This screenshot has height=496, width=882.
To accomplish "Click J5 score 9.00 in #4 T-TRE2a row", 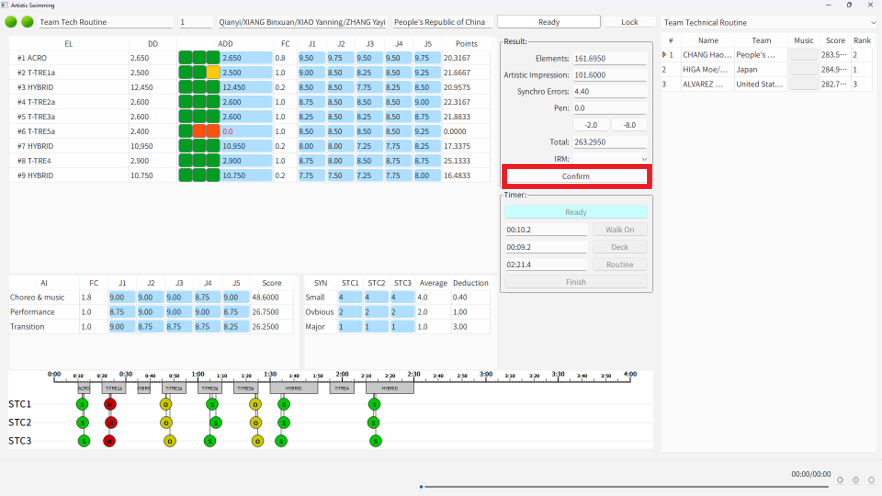I will pos(426,102).
